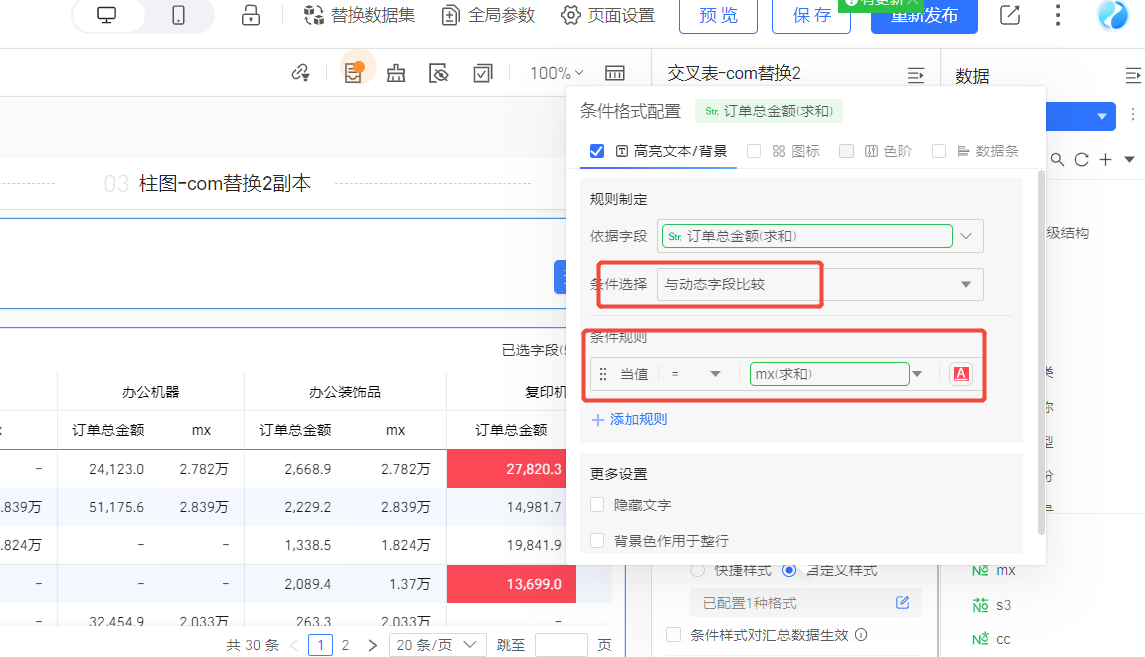The height and width of the screenshot is (657, 1145).
Task: Switch to the mobile layout view icon
Action: click(179, 16)
